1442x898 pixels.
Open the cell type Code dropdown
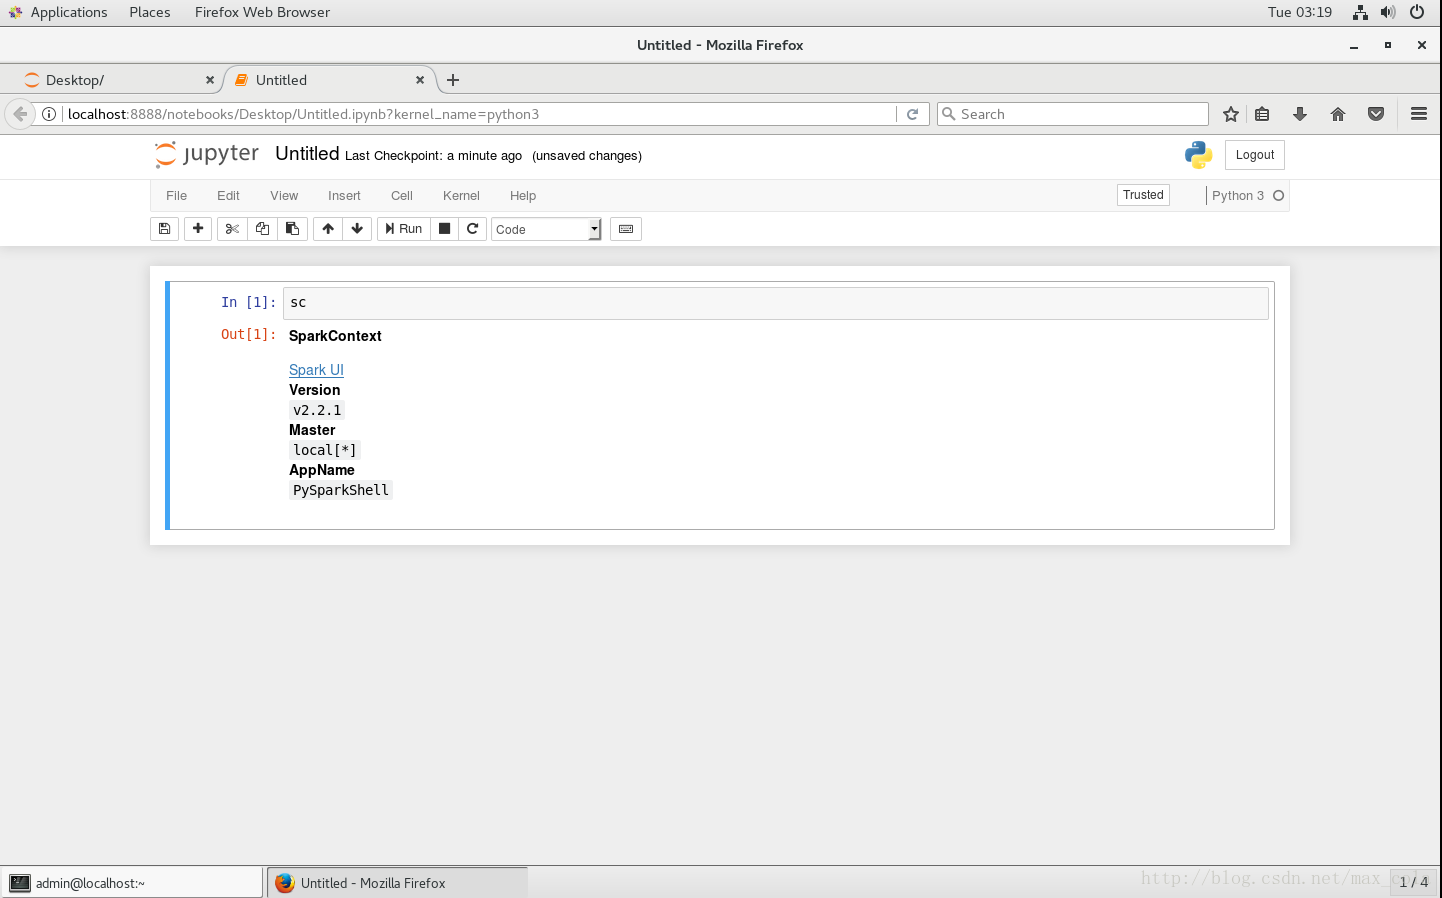pyautogui.click(x=546, y=229)
